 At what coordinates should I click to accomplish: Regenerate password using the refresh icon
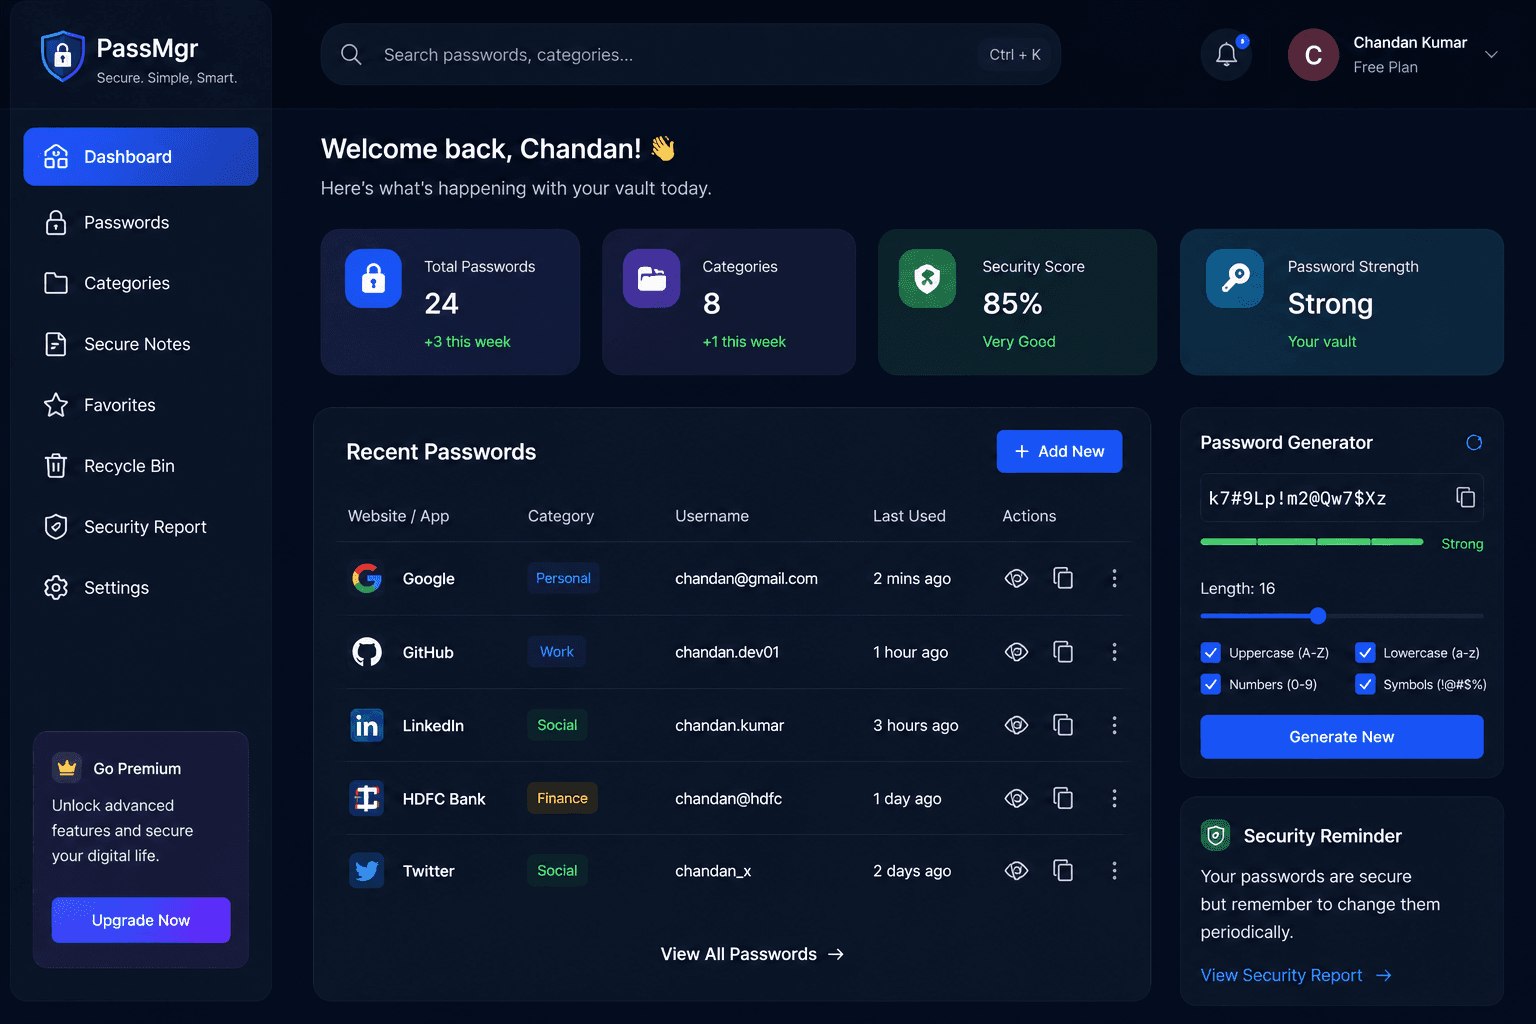[x=1474, y=442]
